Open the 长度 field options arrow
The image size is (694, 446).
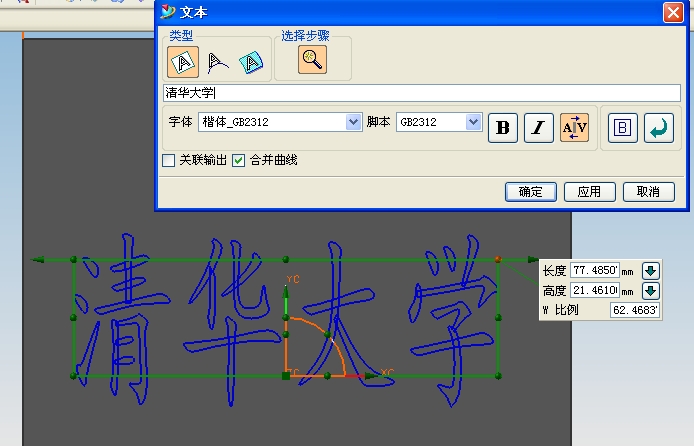(x=651, y=270)
